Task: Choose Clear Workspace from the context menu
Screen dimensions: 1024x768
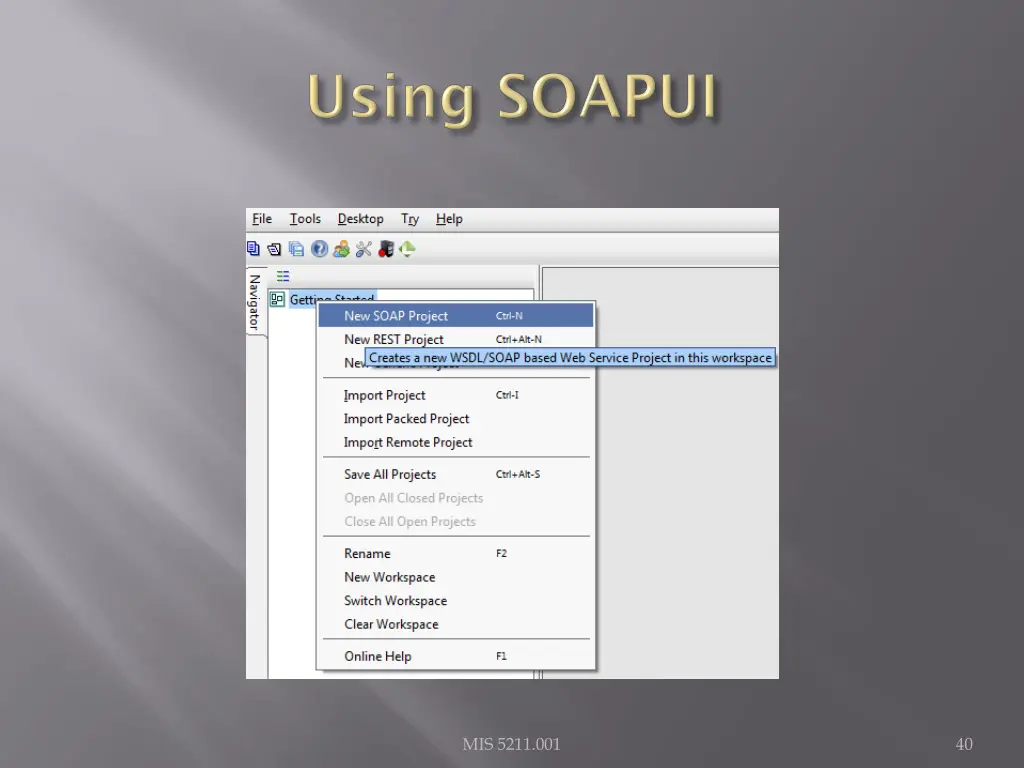Action: pyautogui.click(x=456, y=624)
